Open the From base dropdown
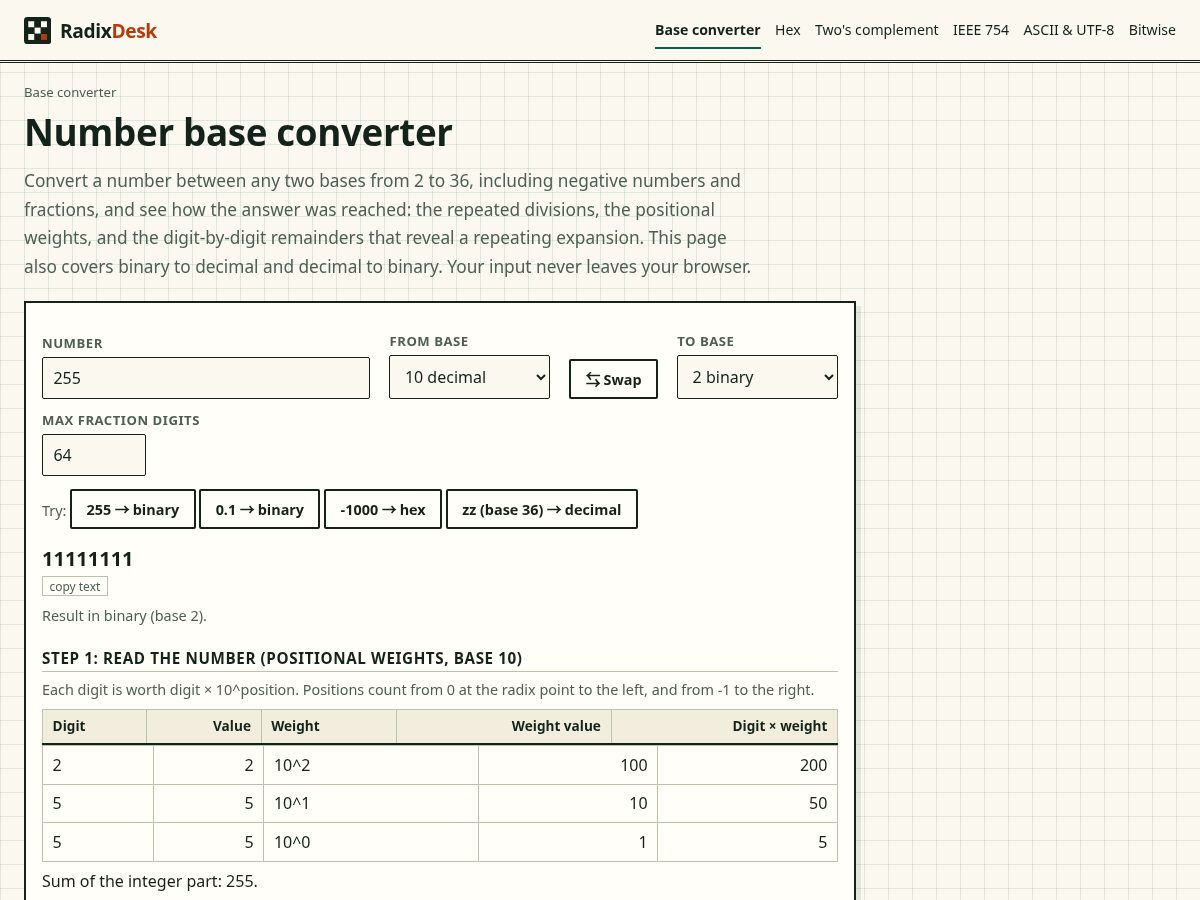Viewport: 1200px width, 900px height. point(469,377)
